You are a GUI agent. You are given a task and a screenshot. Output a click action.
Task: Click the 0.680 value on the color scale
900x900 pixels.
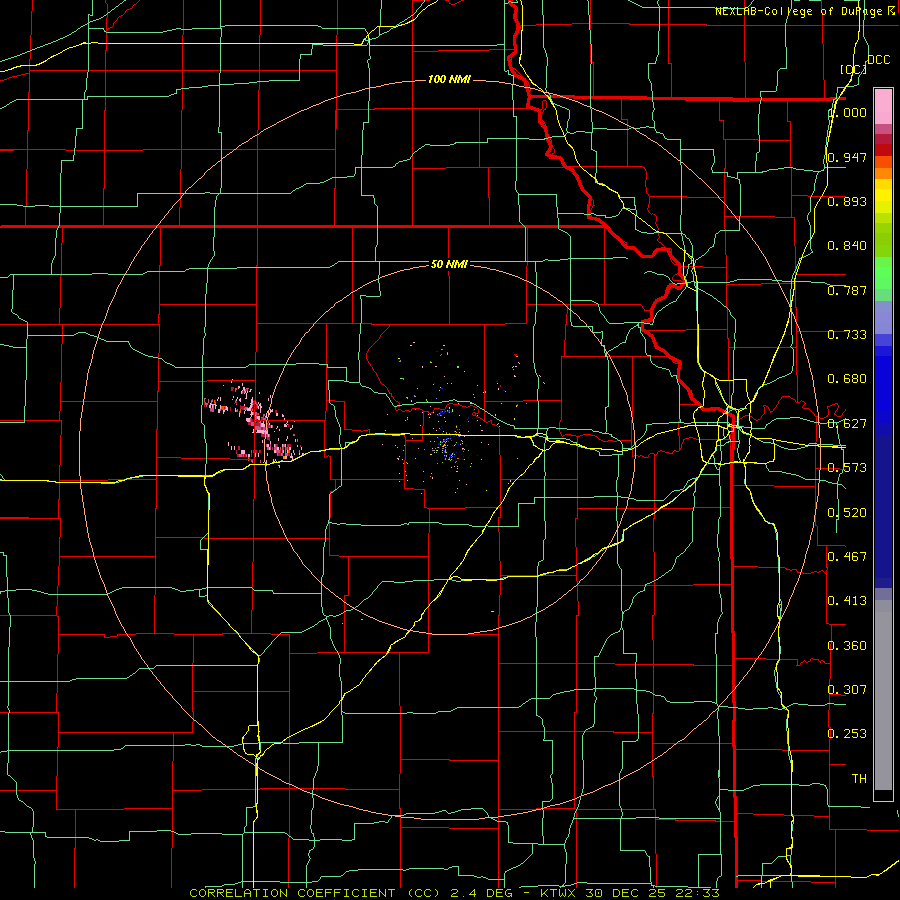pos(847,379)
